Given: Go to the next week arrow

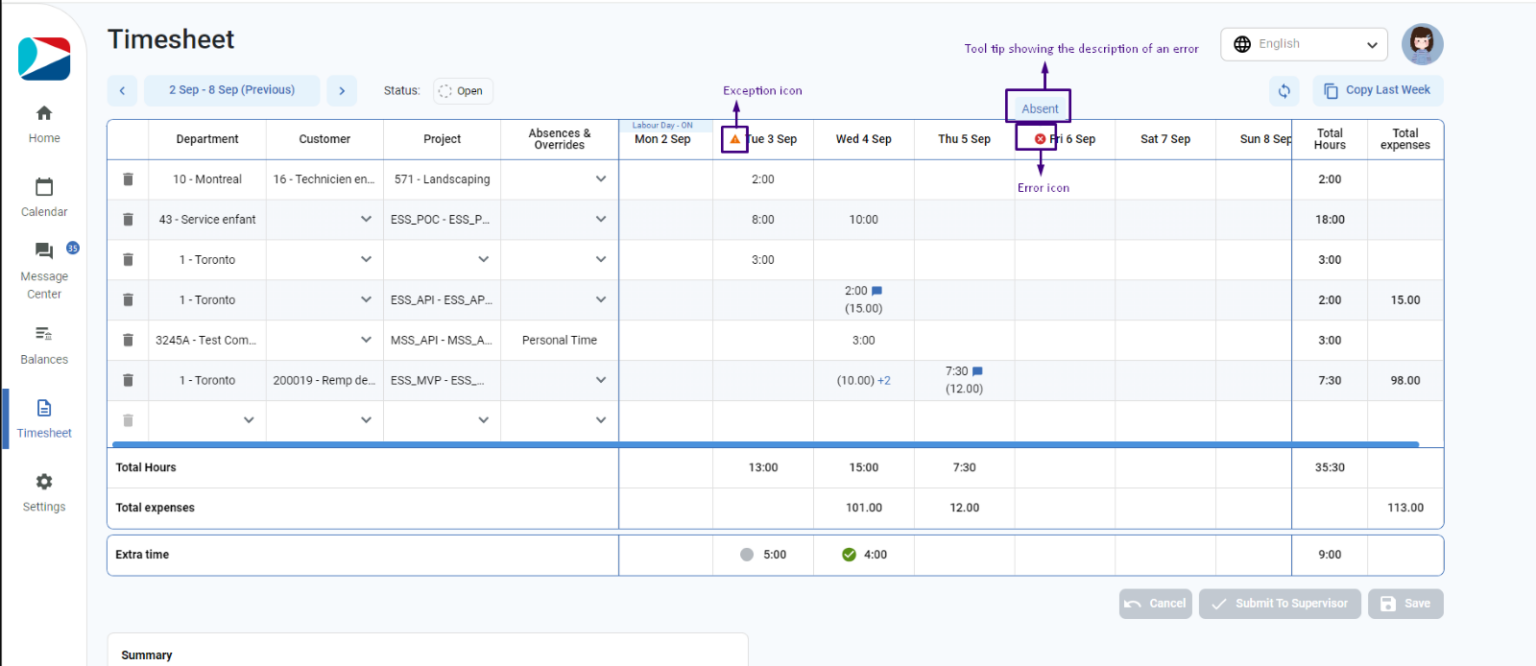Looking at the screenshot, I should coord(341,91).
